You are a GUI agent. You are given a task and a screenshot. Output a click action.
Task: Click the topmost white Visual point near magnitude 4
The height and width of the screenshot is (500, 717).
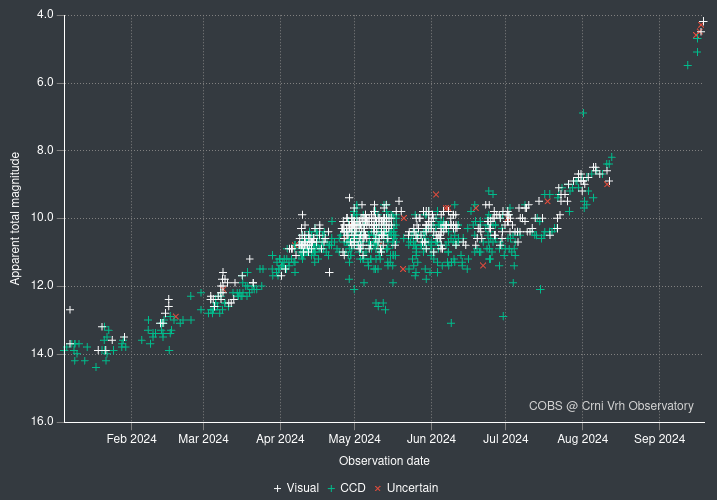click(703, 22)
